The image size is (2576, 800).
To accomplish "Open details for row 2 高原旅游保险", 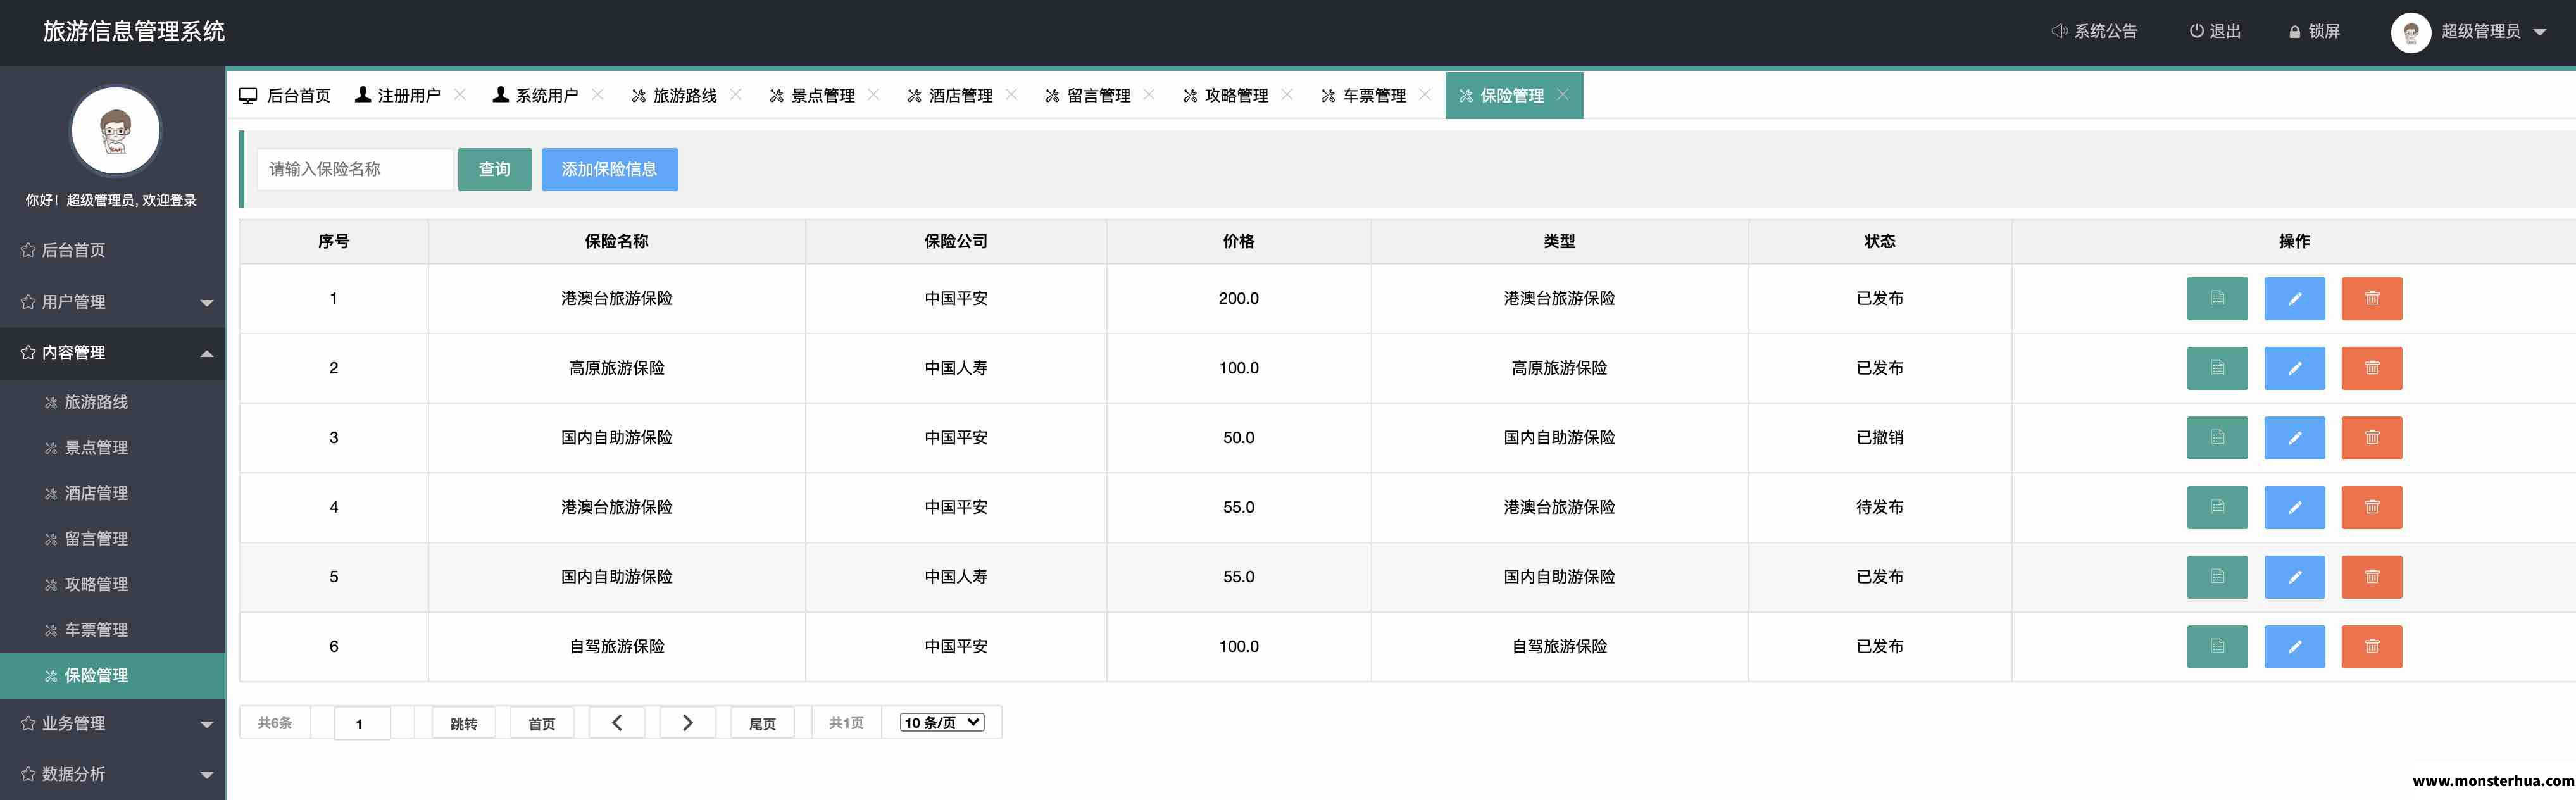I will coord(2217,368).
